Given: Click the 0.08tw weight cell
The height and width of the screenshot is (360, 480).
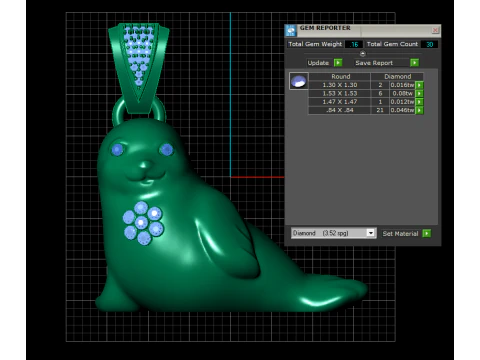Looking at the screenshot, I should pos(402,93).
